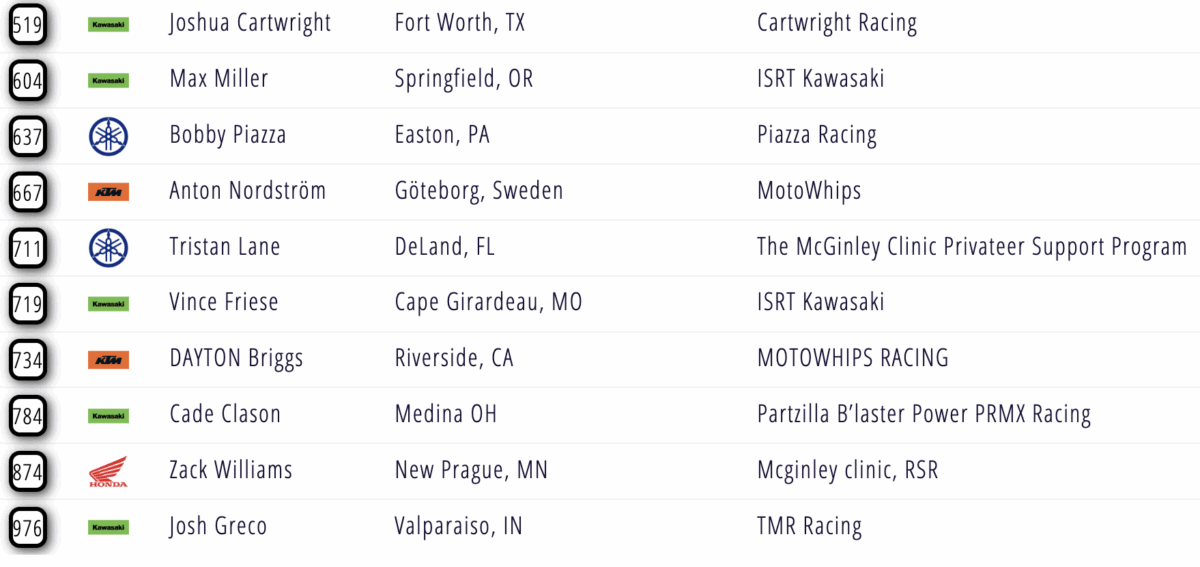This screenshot has height=567, width=1200.
Task: Select number badge 519
Action: pos(27,24)
